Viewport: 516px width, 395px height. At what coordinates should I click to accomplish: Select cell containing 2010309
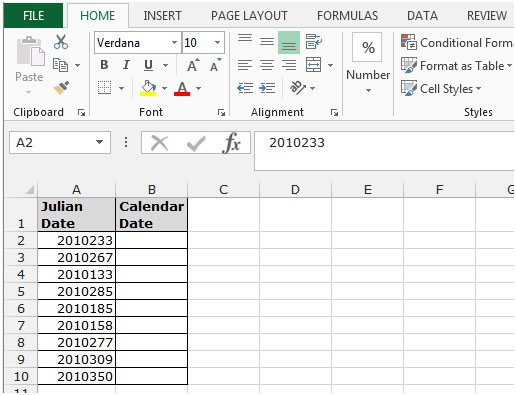(x=77, y=359)
